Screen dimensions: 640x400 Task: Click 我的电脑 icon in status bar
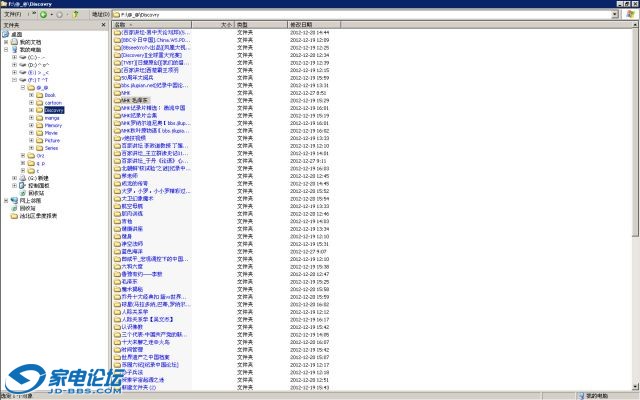coord(581,396)
